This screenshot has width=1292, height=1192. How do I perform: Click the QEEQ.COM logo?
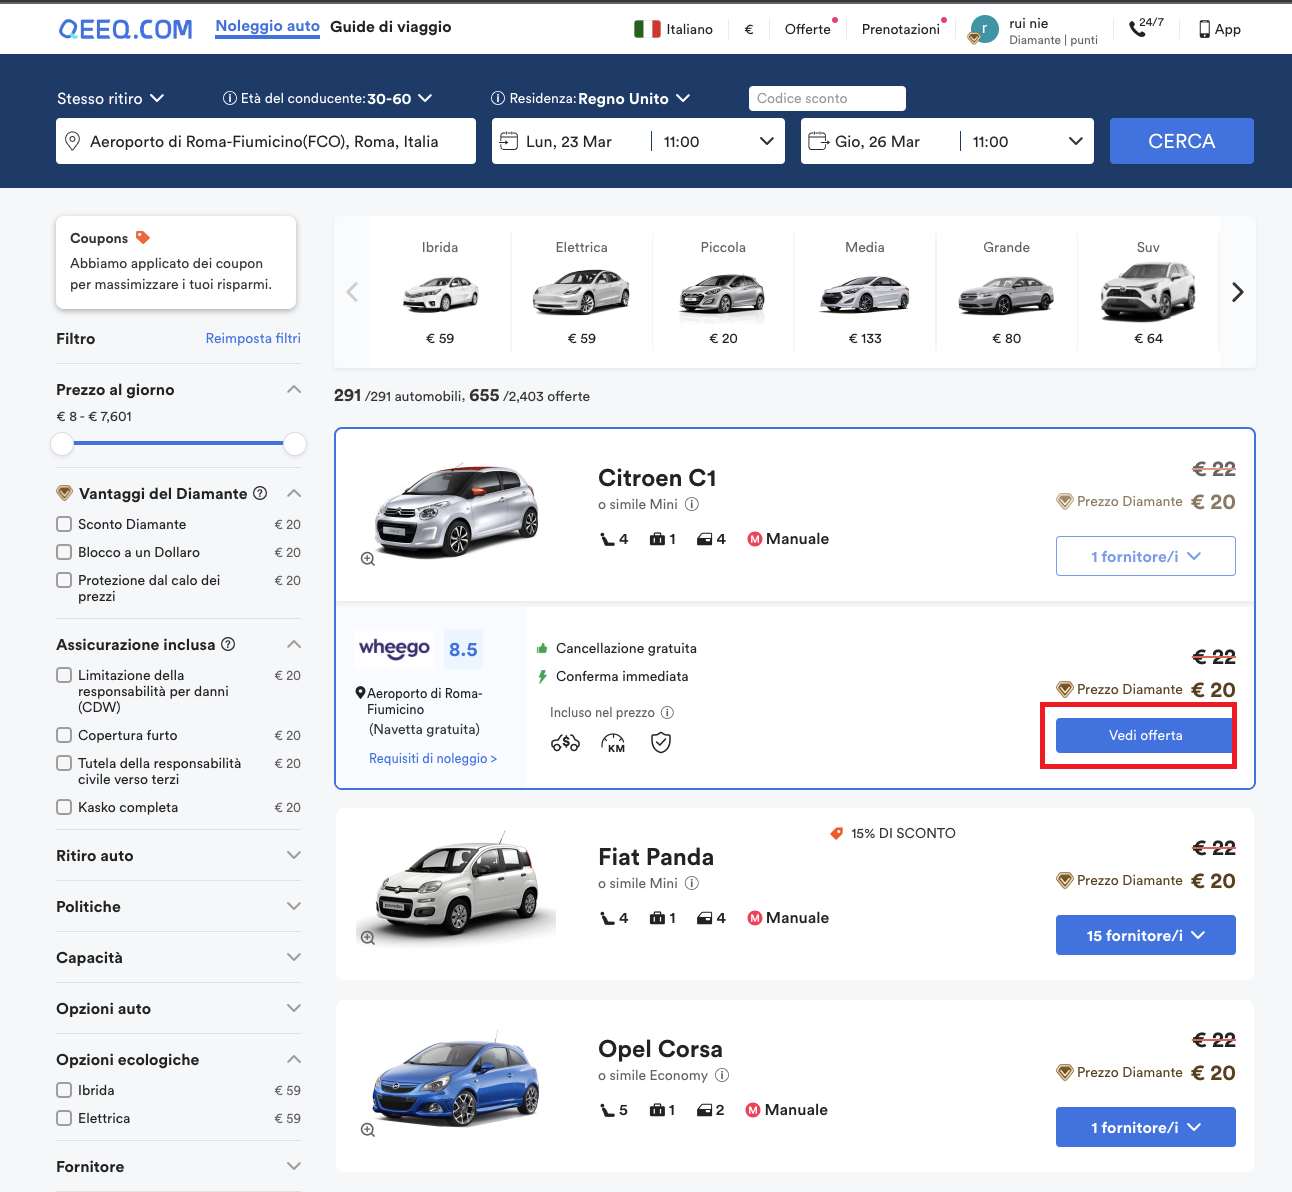126,29
